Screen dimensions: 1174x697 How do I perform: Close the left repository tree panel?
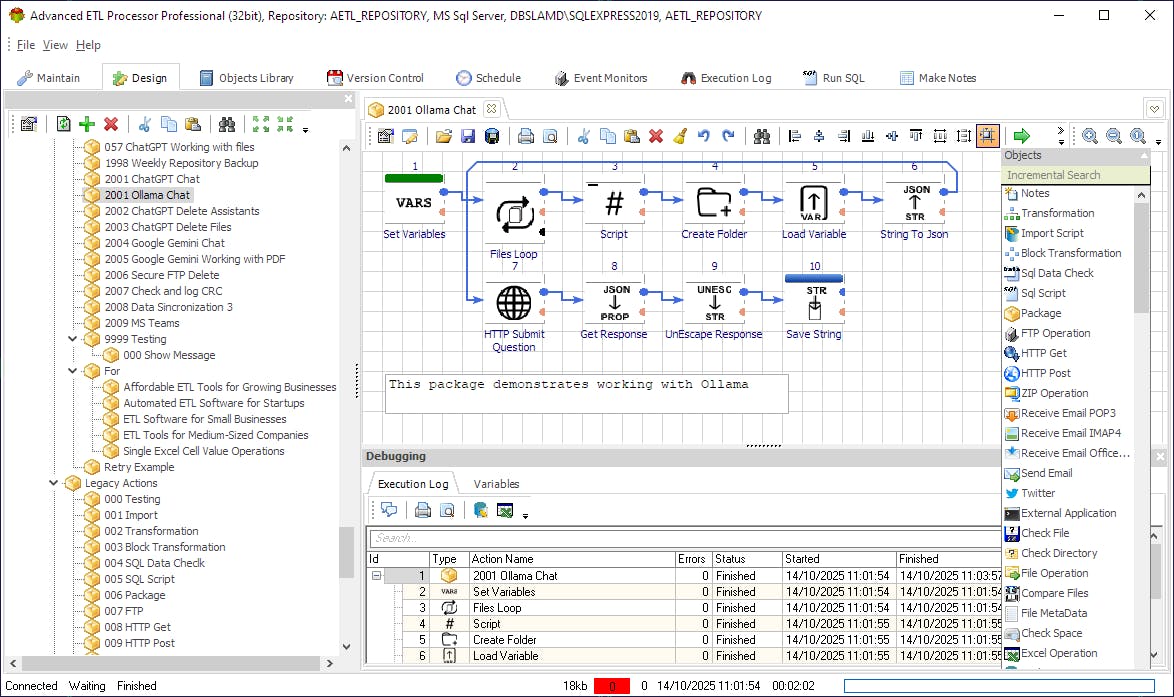[x=348, y=98]
